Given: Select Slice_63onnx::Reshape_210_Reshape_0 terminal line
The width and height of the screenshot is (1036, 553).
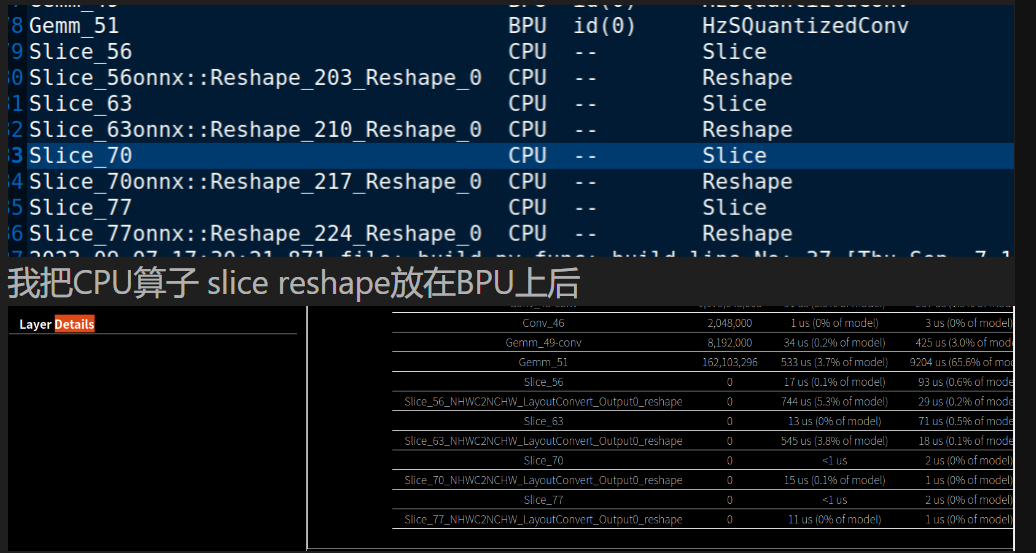Looking at the screenshot, I should pos(255,130).
